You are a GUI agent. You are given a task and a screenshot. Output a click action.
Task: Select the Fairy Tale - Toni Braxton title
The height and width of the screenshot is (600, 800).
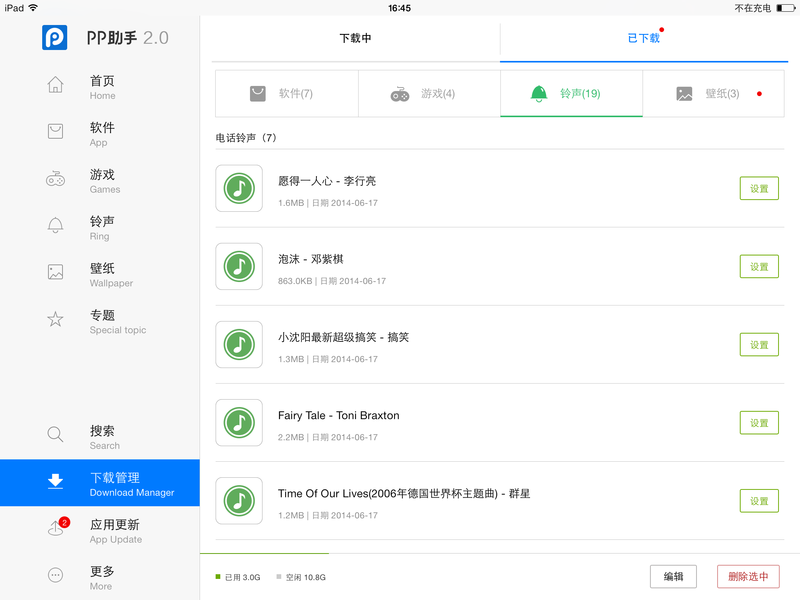(x=339, y=415)
